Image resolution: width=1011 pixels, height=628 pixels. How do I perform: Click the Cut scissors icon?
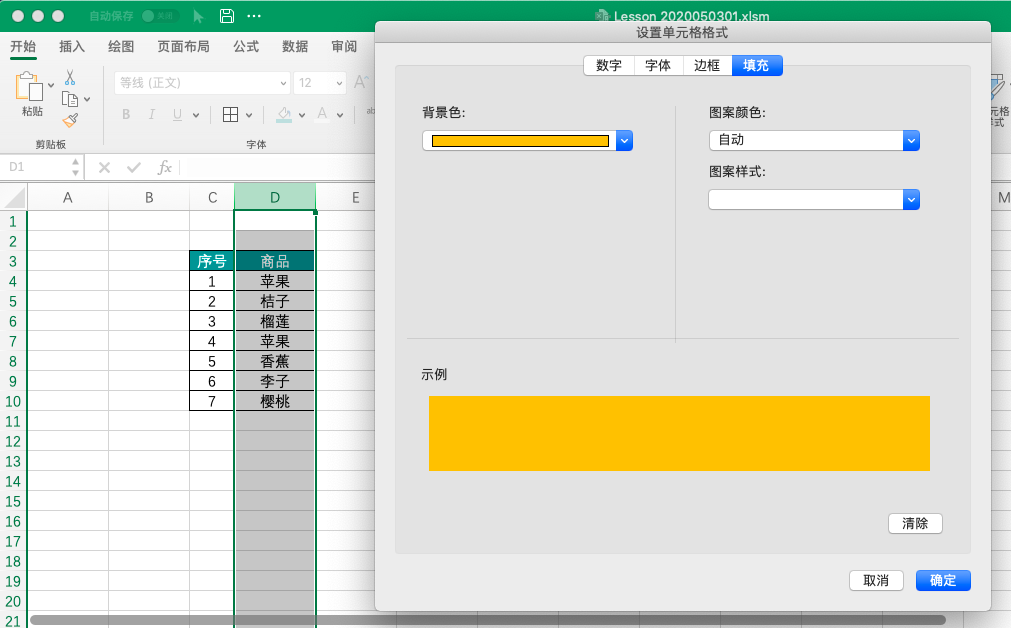click(70, 77)
